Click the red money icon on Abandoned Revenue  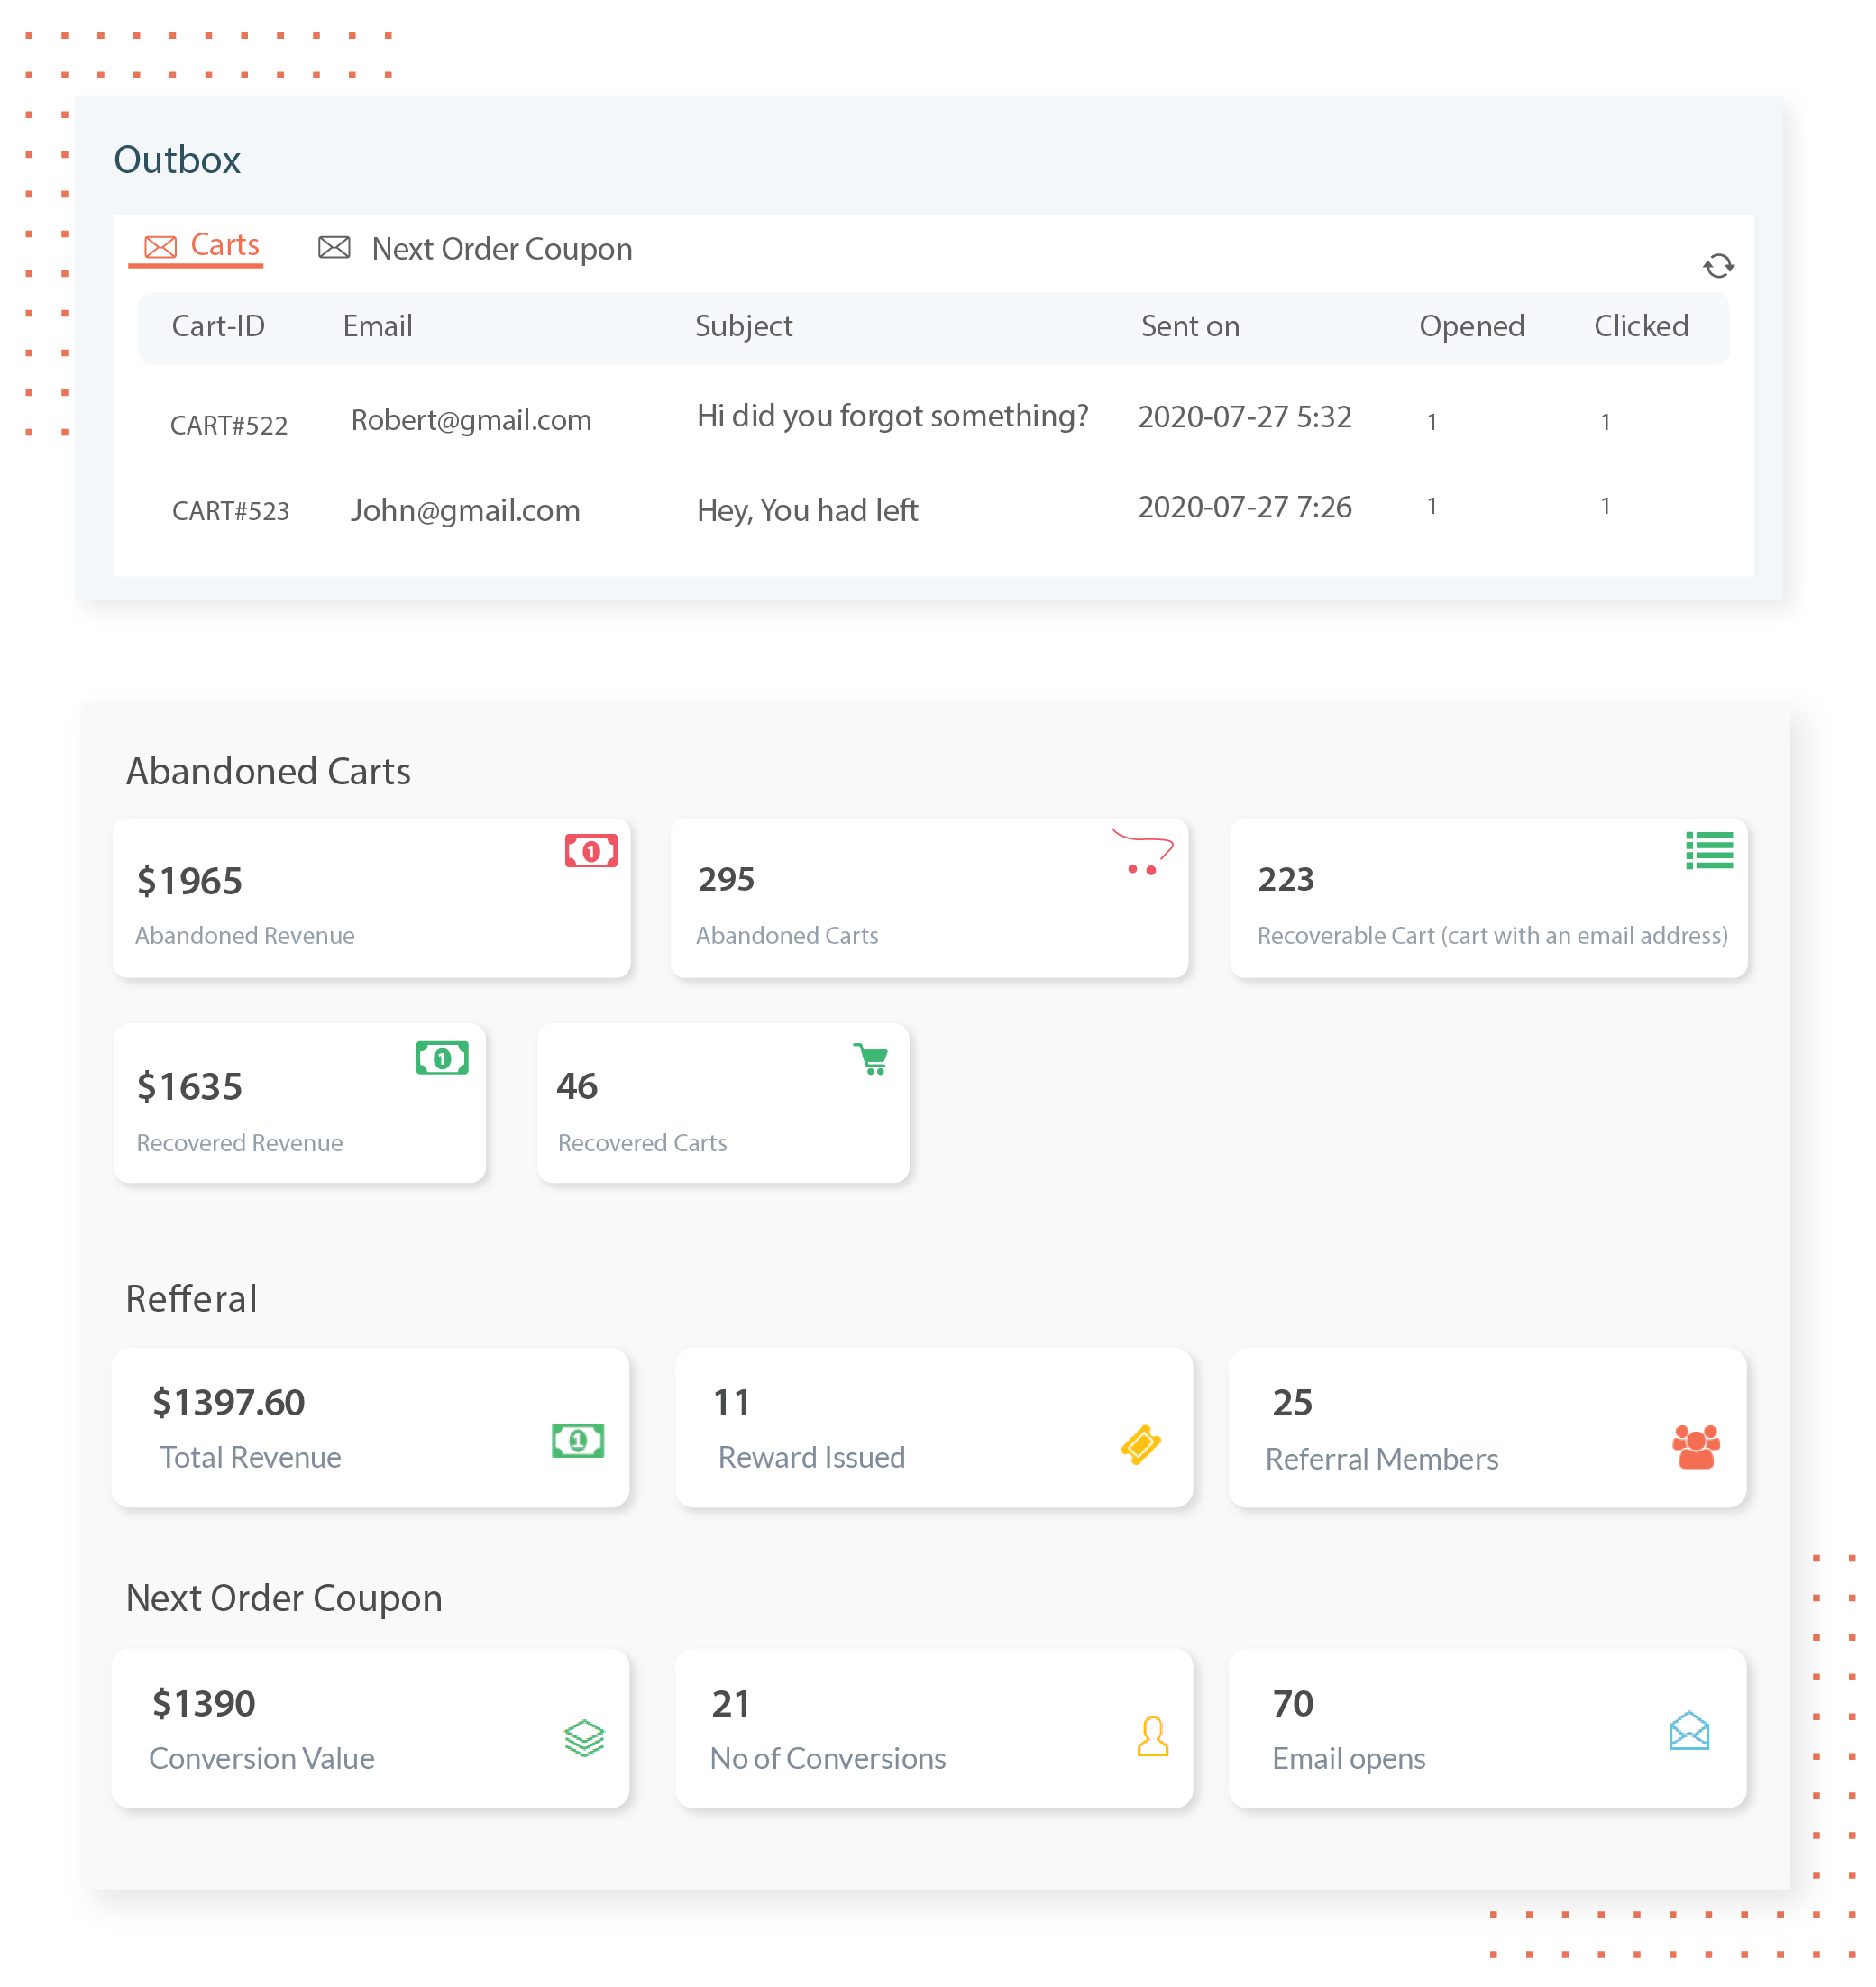tap(590, 851)
